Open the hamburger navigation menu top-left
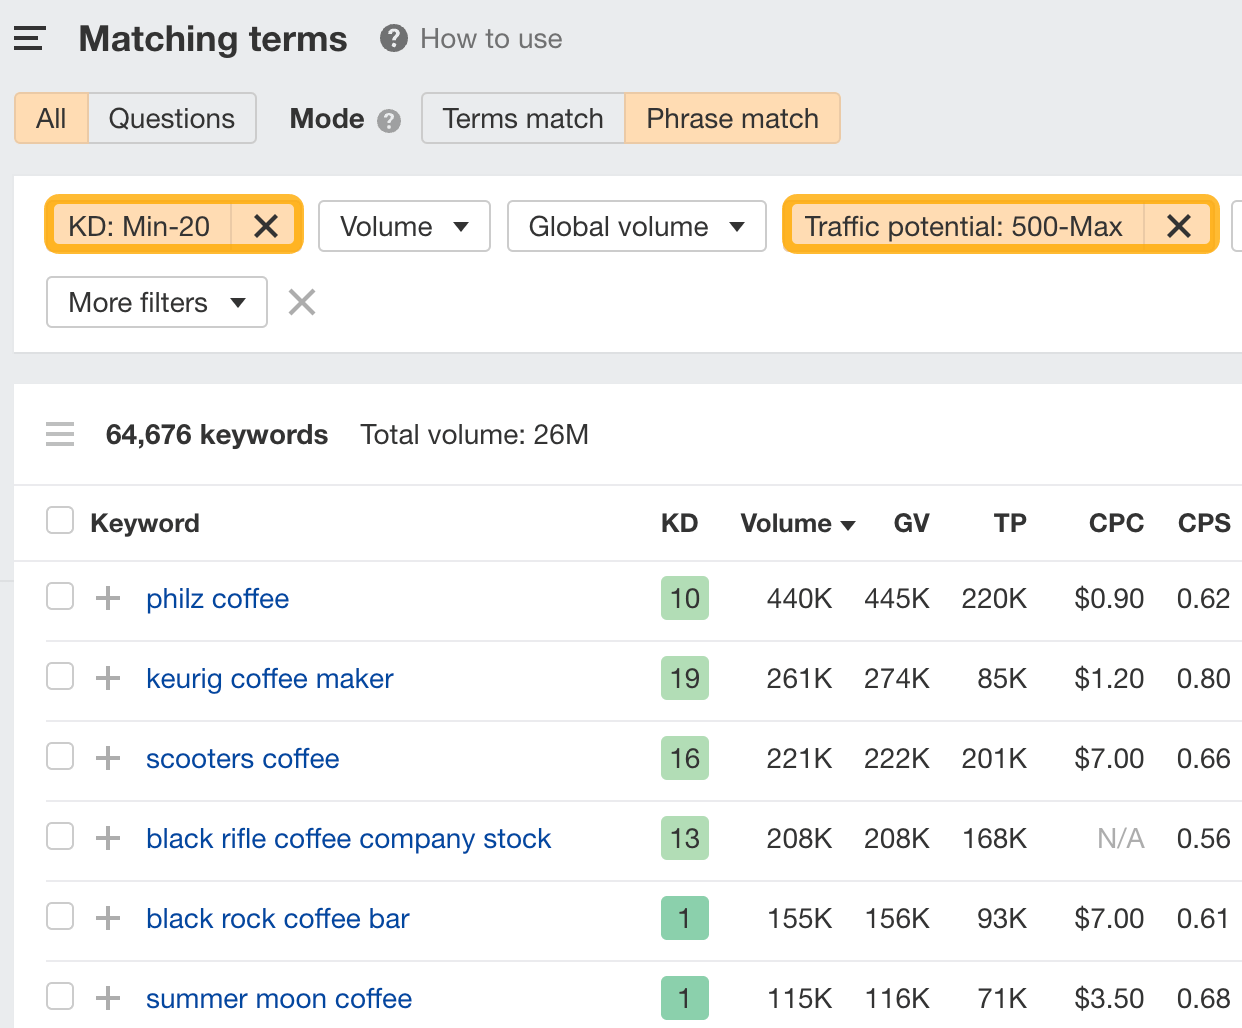This screenshot has width=1242, height=1028. pyautogui.click(x=28, y=38)
